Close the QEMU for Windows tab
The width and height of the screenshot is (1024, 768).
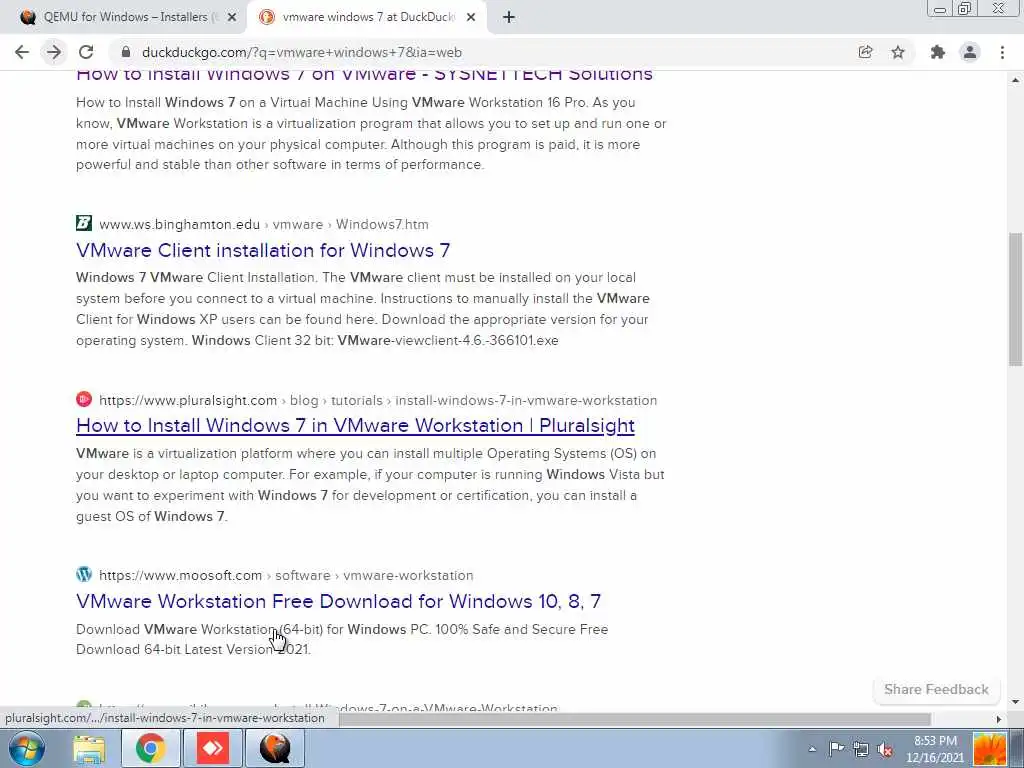pyautogui.click(x=231, y=18)
